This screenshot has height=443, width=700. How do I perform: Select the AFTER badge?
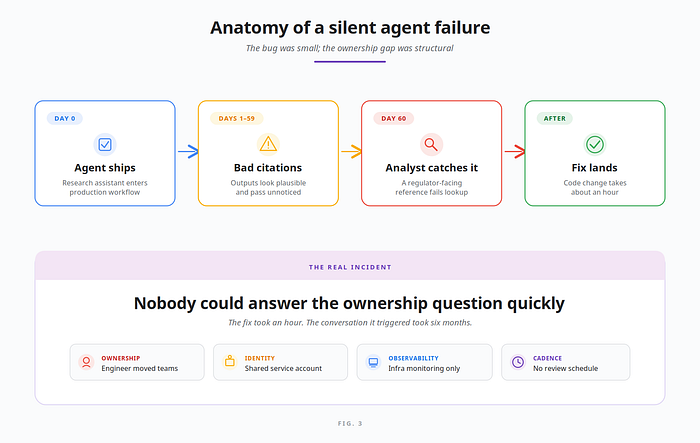(554, 118)
